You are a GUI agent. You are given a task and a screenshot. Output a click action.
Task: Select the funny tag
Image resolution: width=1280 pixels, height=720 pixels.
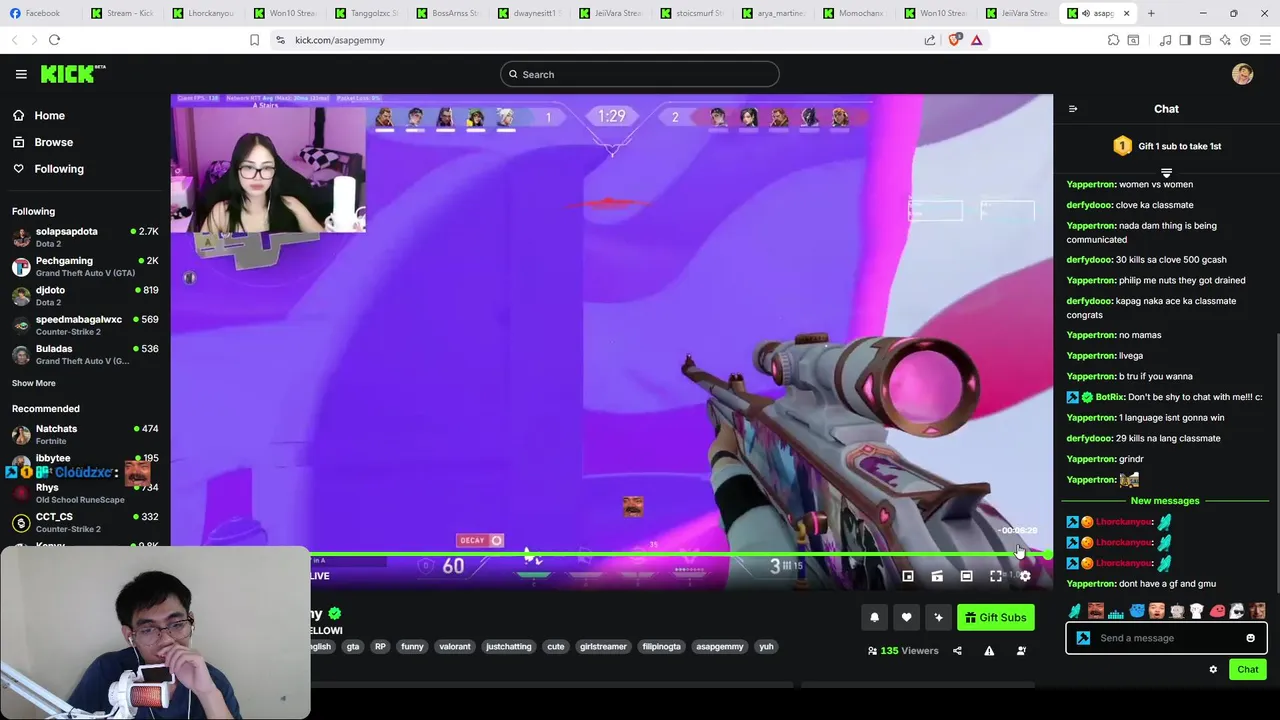tap(412, 647)
